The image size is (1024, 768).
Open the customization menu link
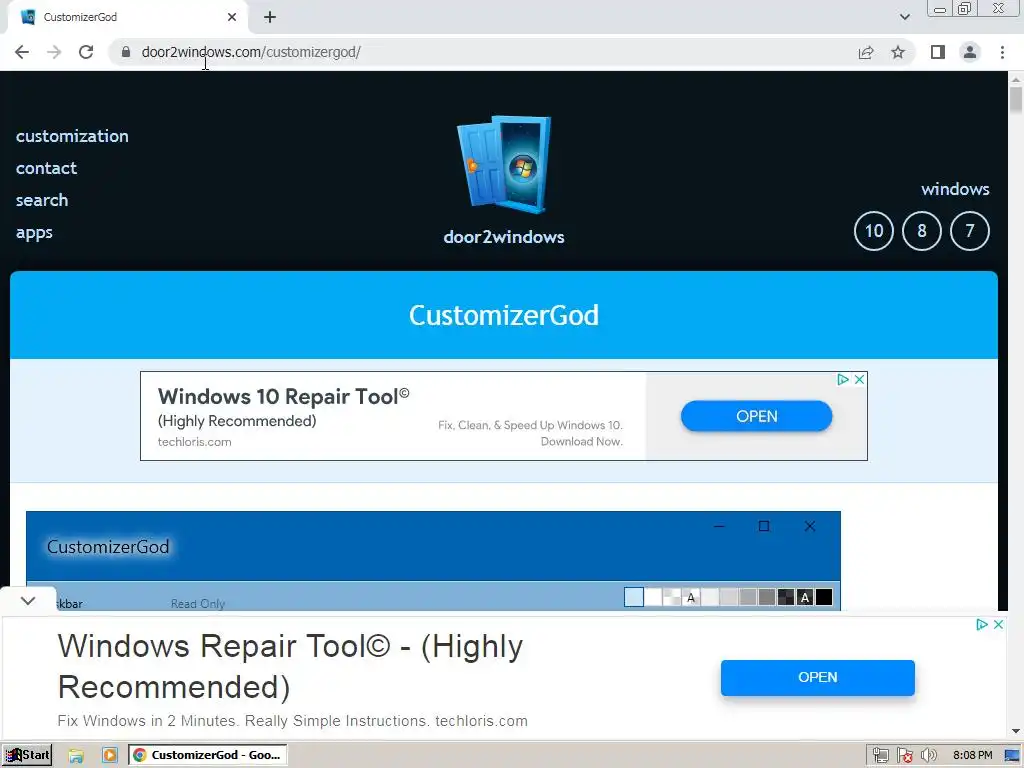(72, 136)
